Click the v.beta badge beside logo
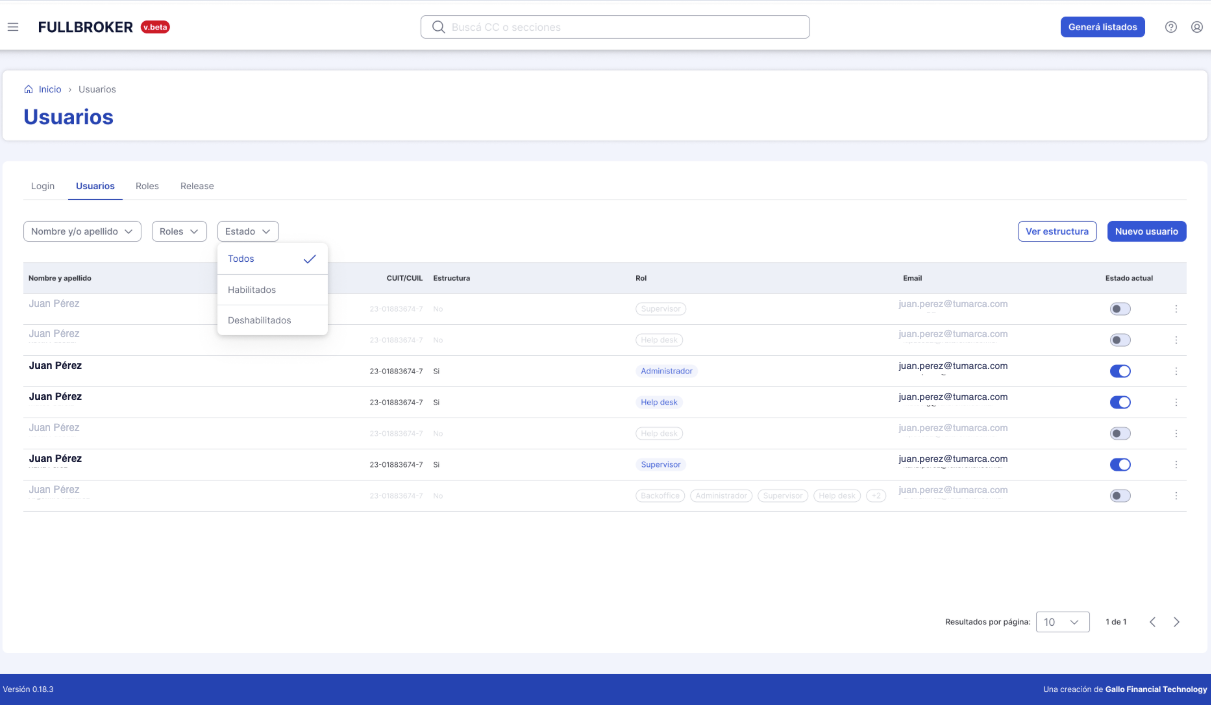1211x705 pixels. 155,27
